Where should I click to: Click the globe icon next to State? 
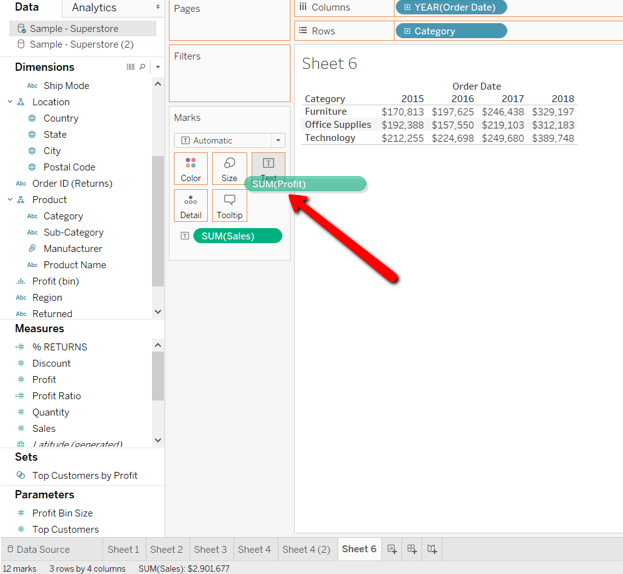point(32,134)
